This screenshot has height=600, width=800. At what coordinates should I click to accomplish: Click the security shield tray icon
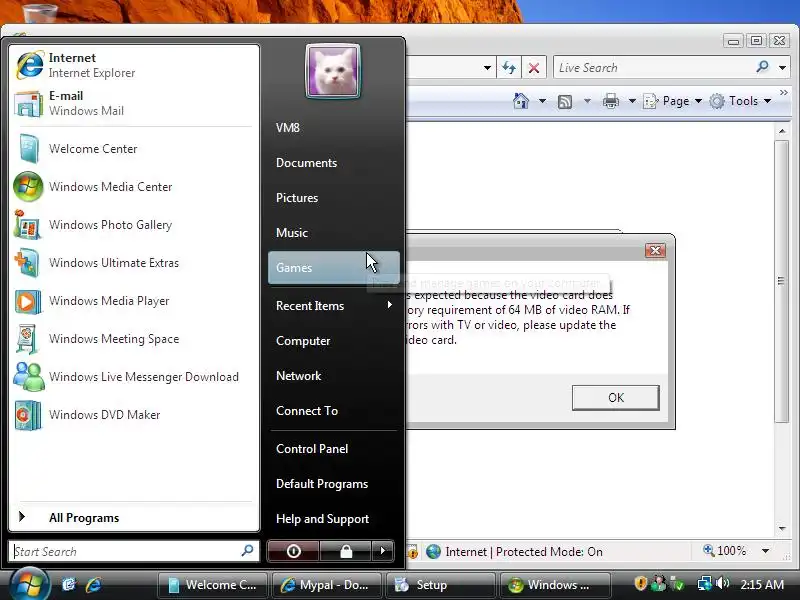click(640, 583)
